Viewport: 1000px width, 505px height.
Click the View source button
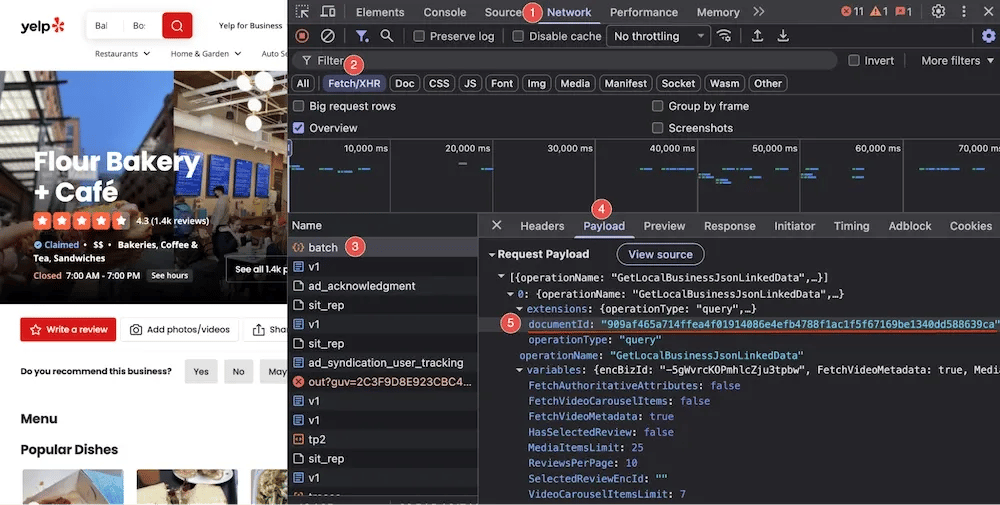pos(660,255)
